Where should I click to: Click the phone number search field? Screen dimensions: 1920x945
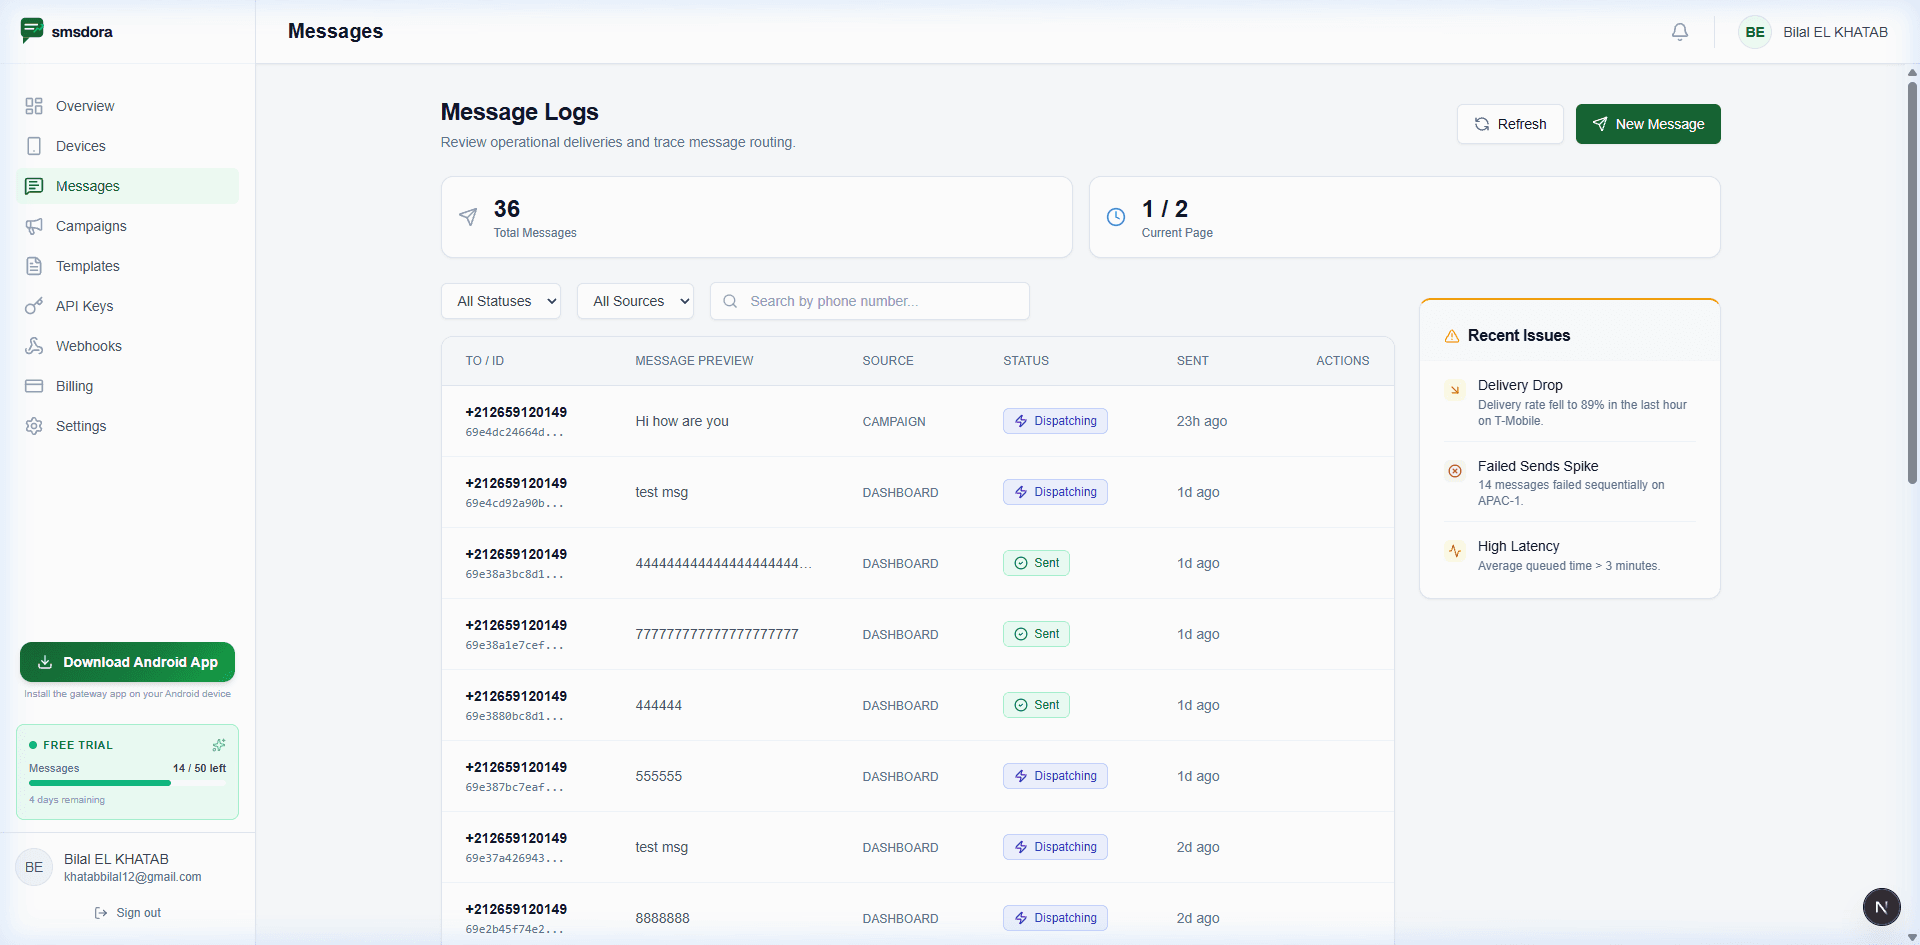868,301
